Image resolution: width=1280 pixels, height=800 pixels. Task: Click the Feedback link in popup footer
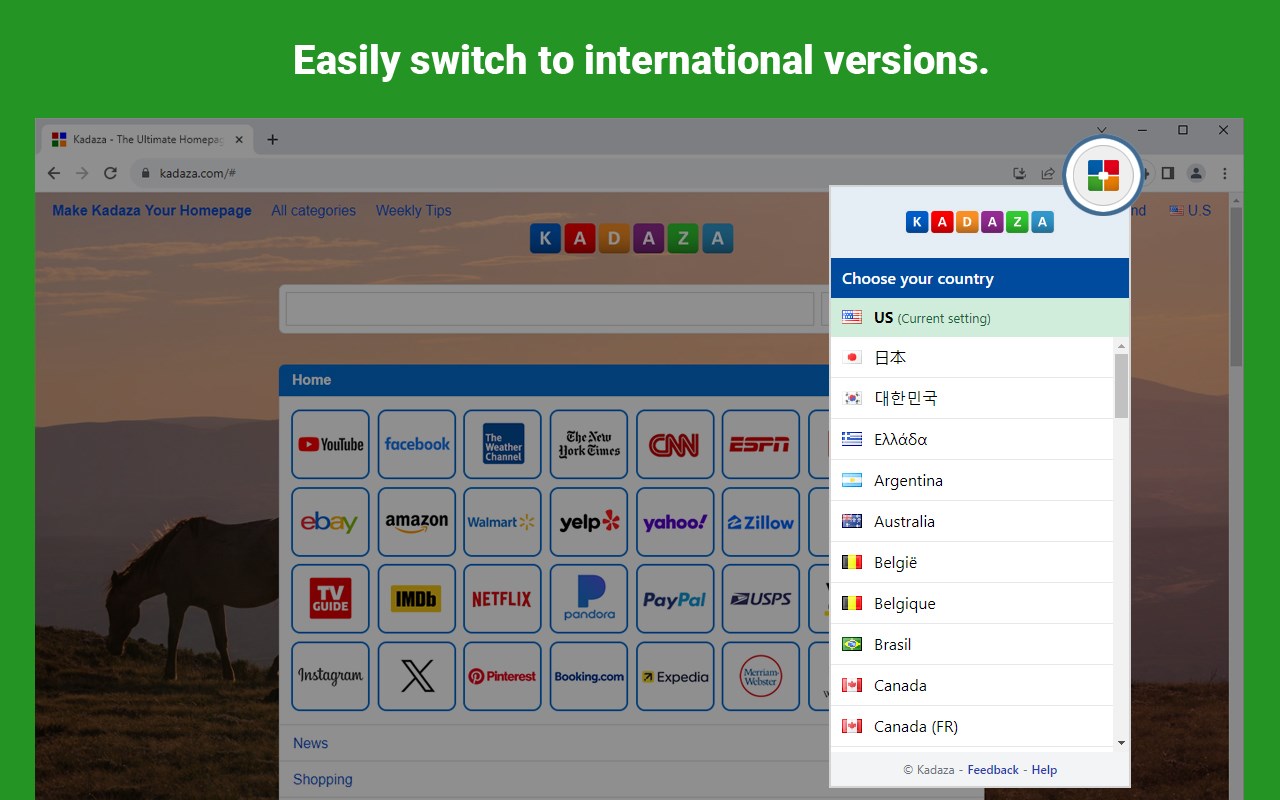coord(993,770)
